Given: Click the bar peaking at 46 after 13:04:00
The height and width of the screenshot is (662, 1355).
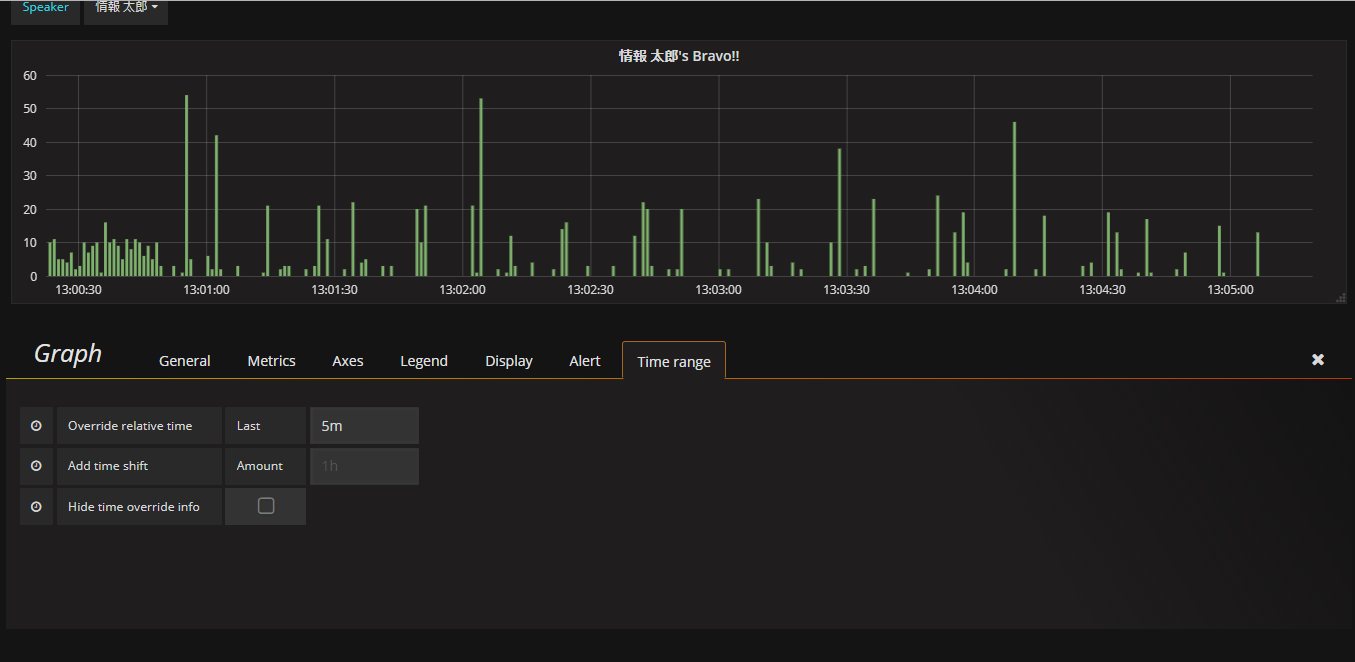Looking at the screenshot, I should click(1014, 200).
